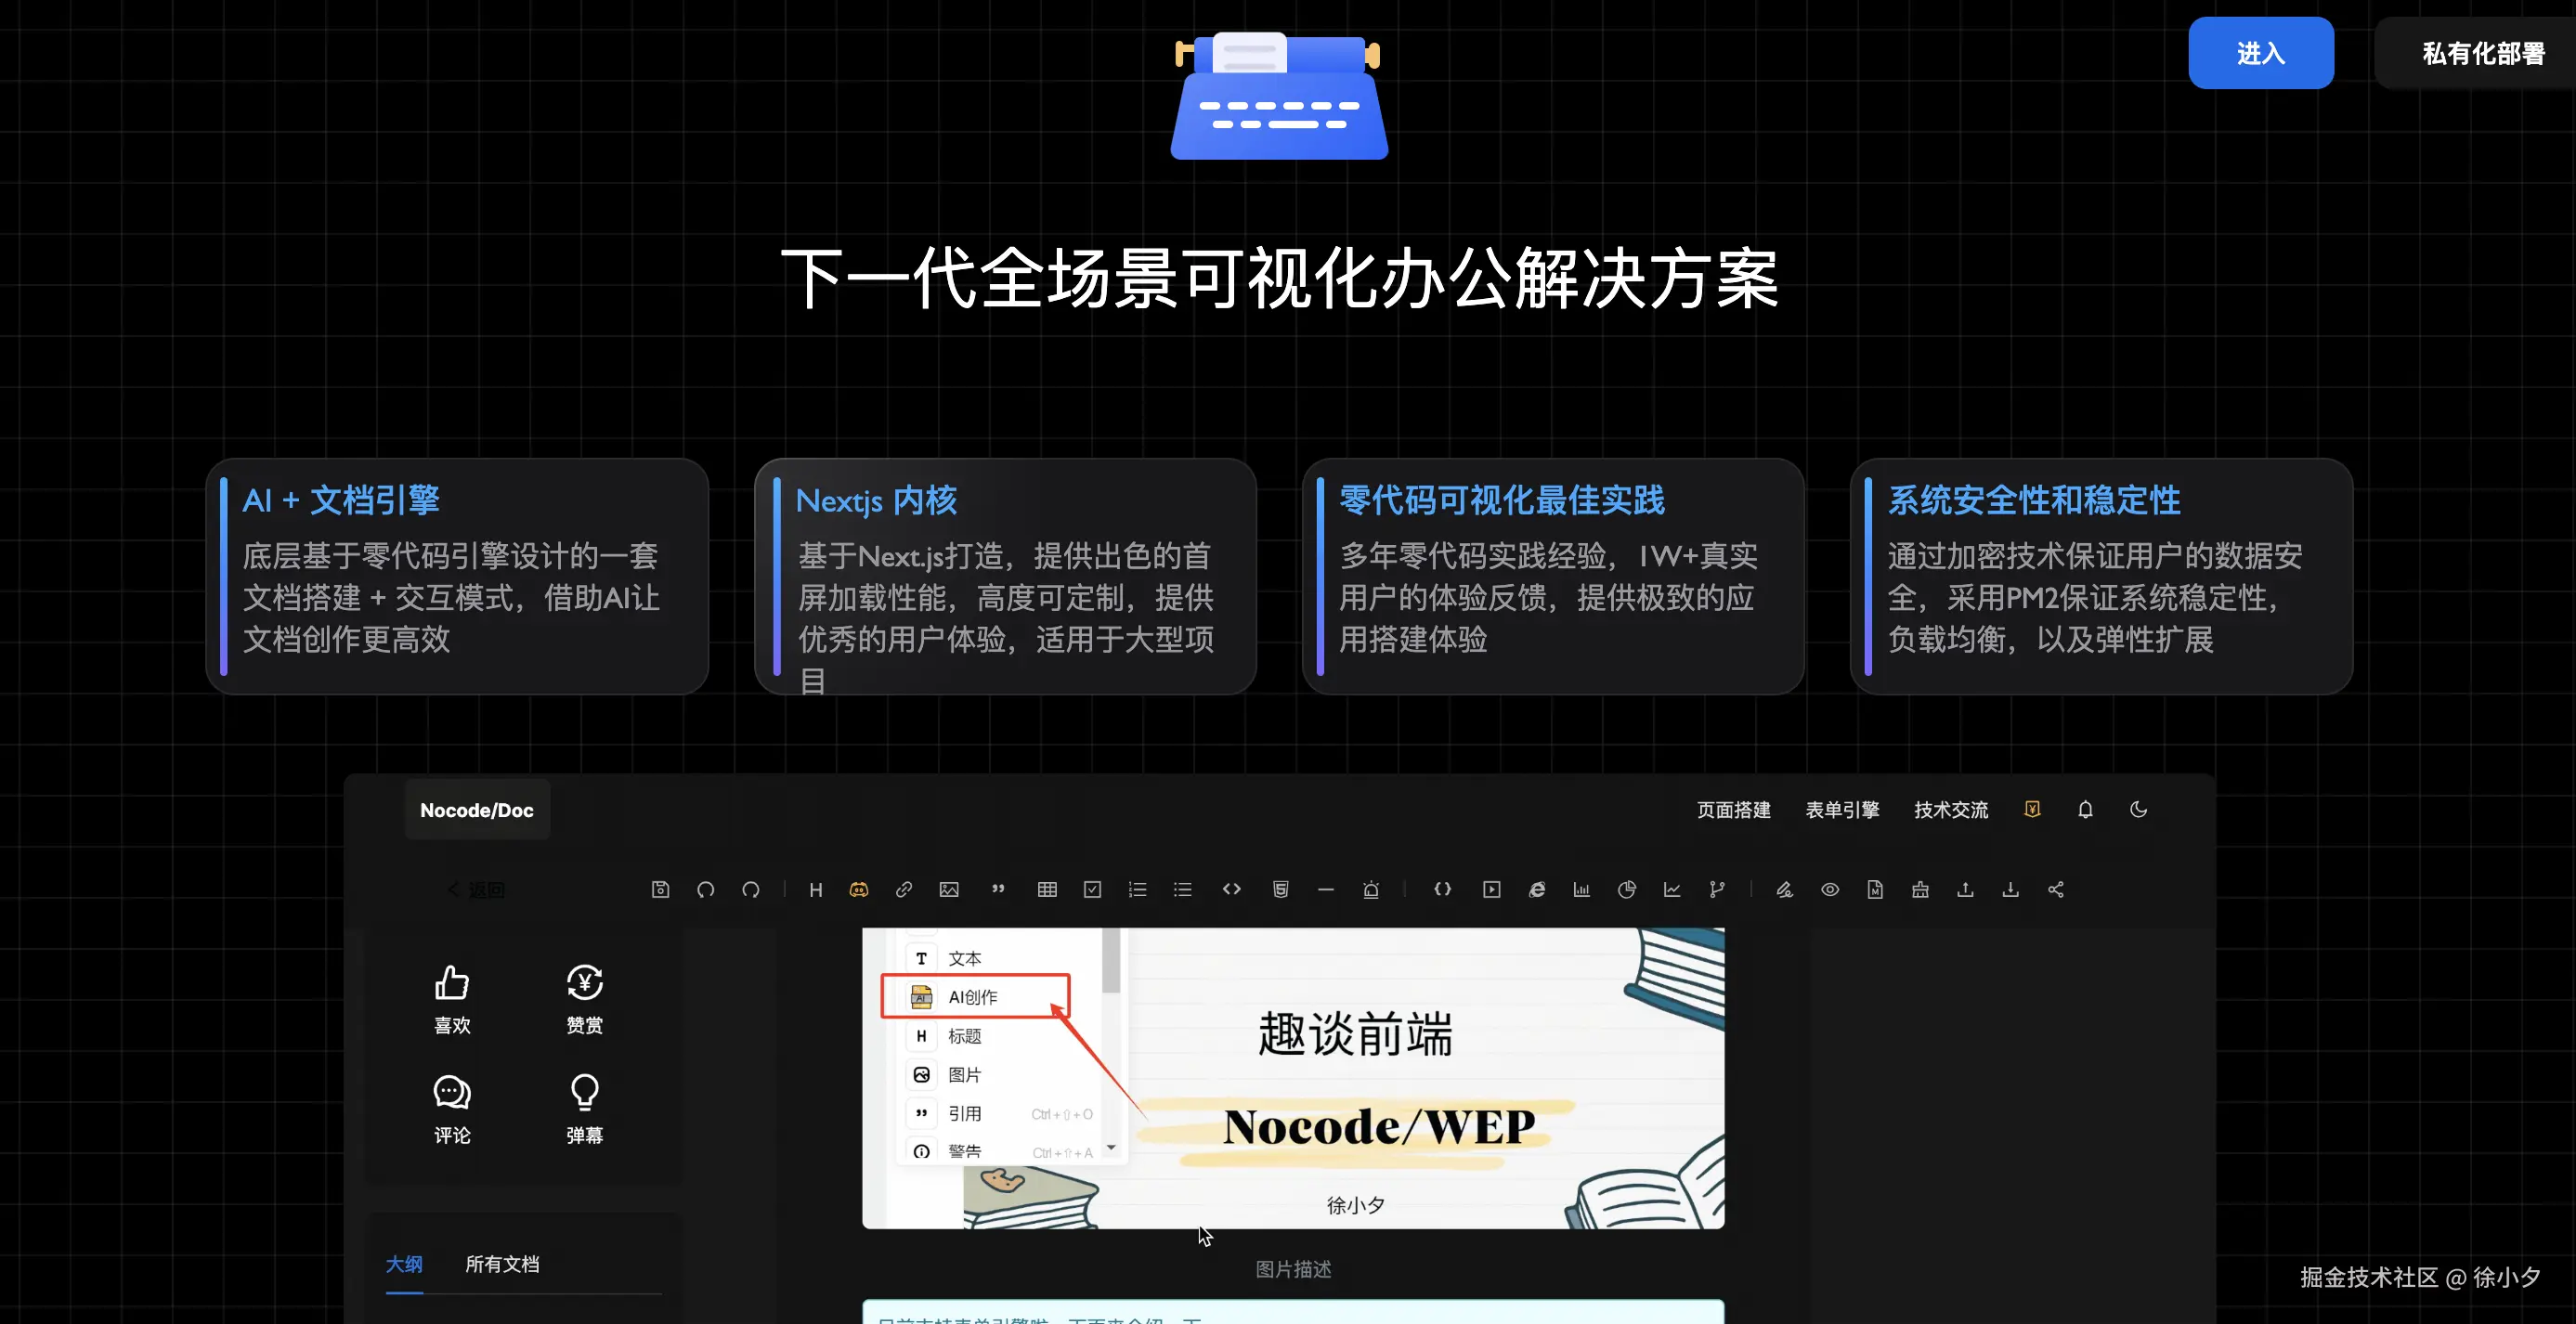Click the 私有化部署 button
The image size is (2576, 1324).
point(2482,53)
